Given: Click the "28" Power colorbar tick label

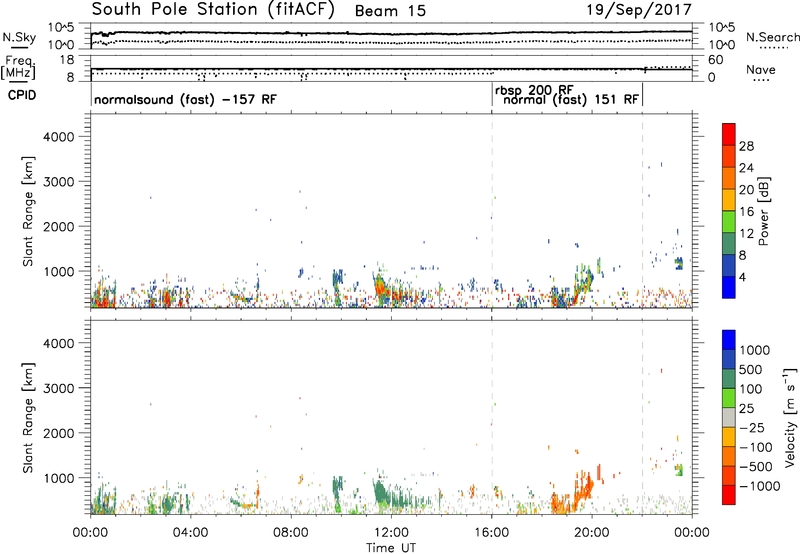Looking at the screenshot, I should pos(746,146).
